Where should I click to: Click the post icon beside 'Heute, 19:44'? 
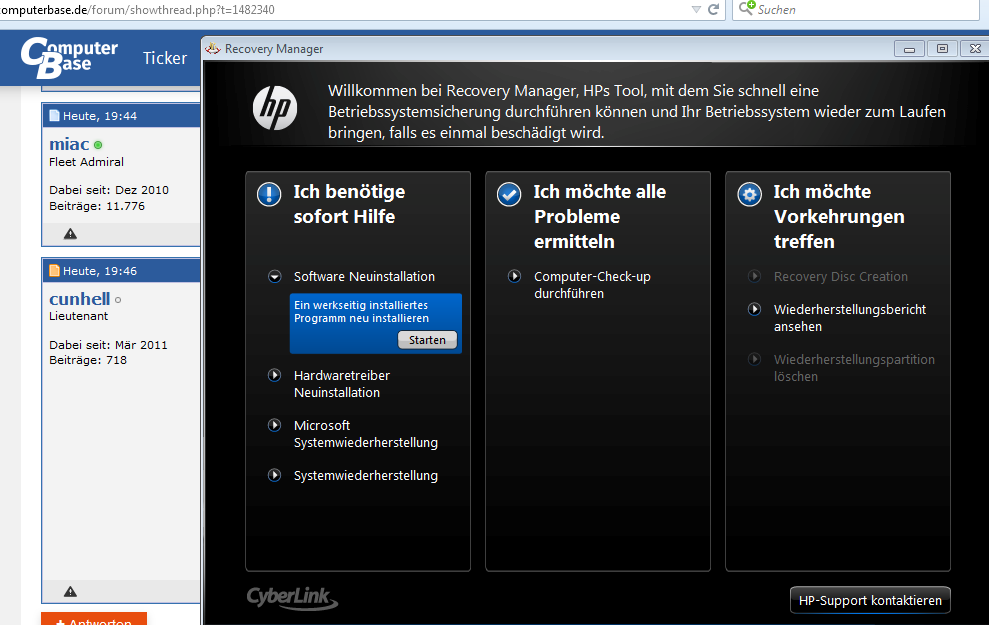[x=54, y=115]
